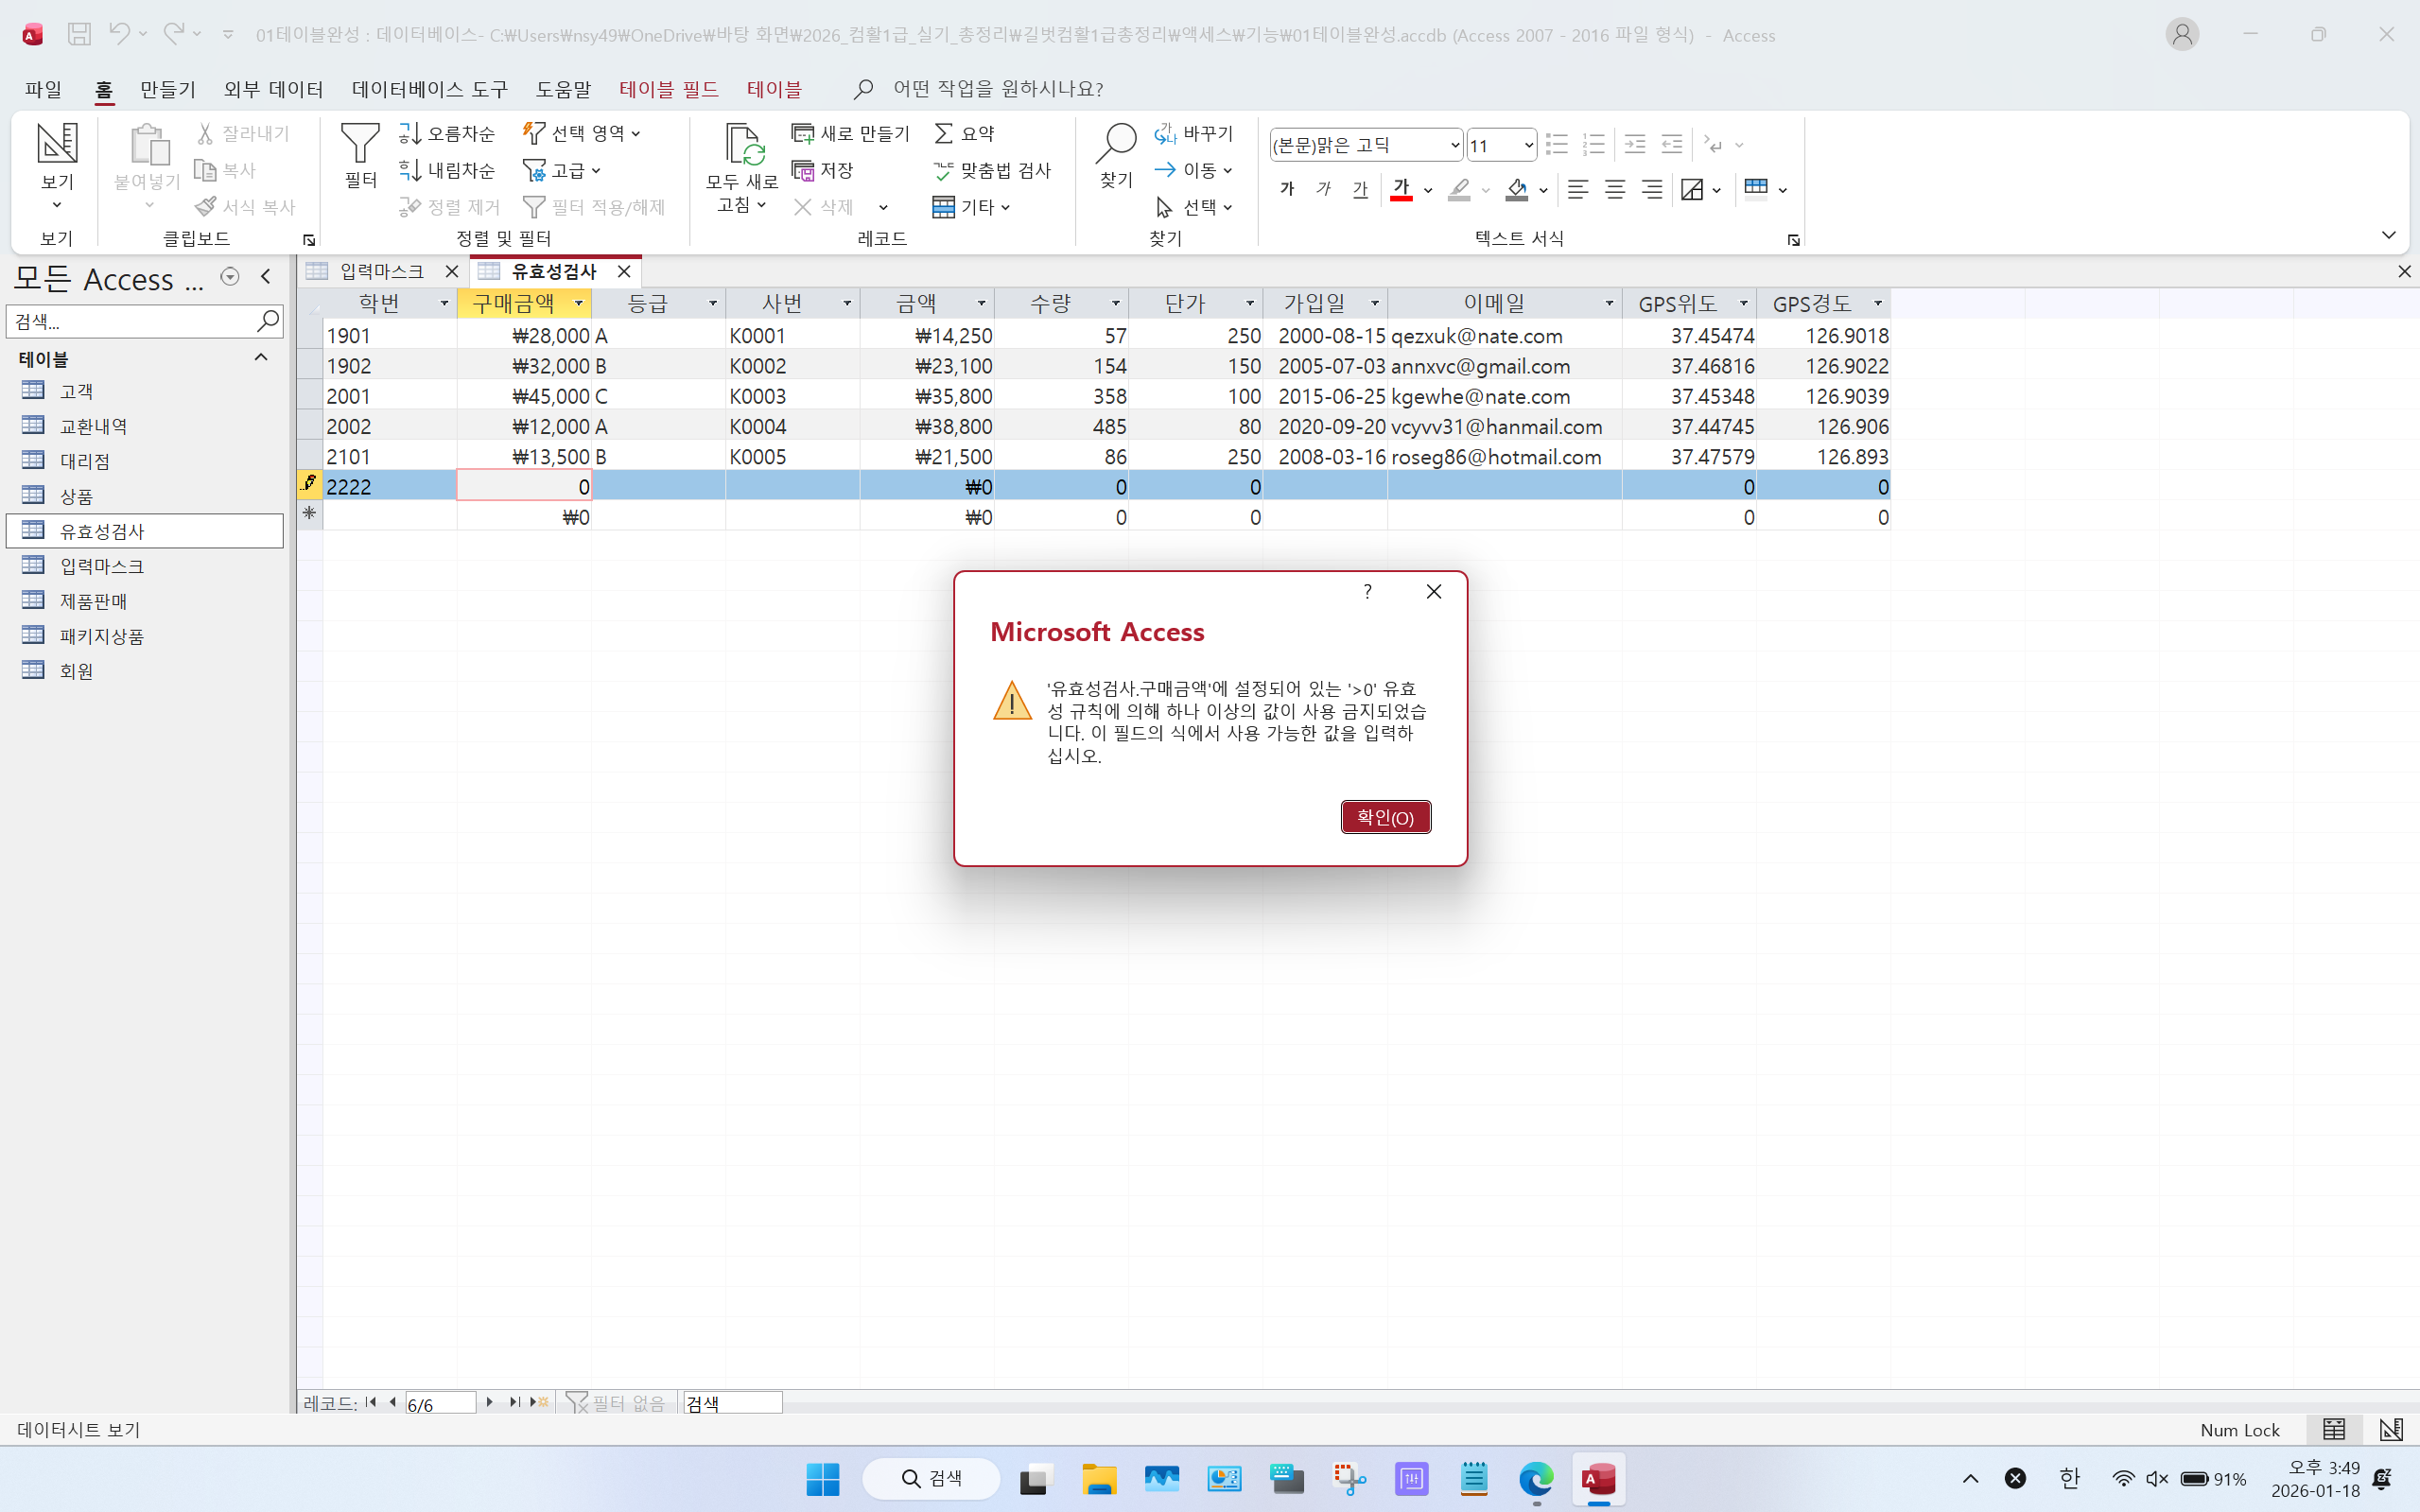Click the center text alignment icon
Image resolution: width=2420 pixels, height=1512 pixels.
pos(1614,189)
